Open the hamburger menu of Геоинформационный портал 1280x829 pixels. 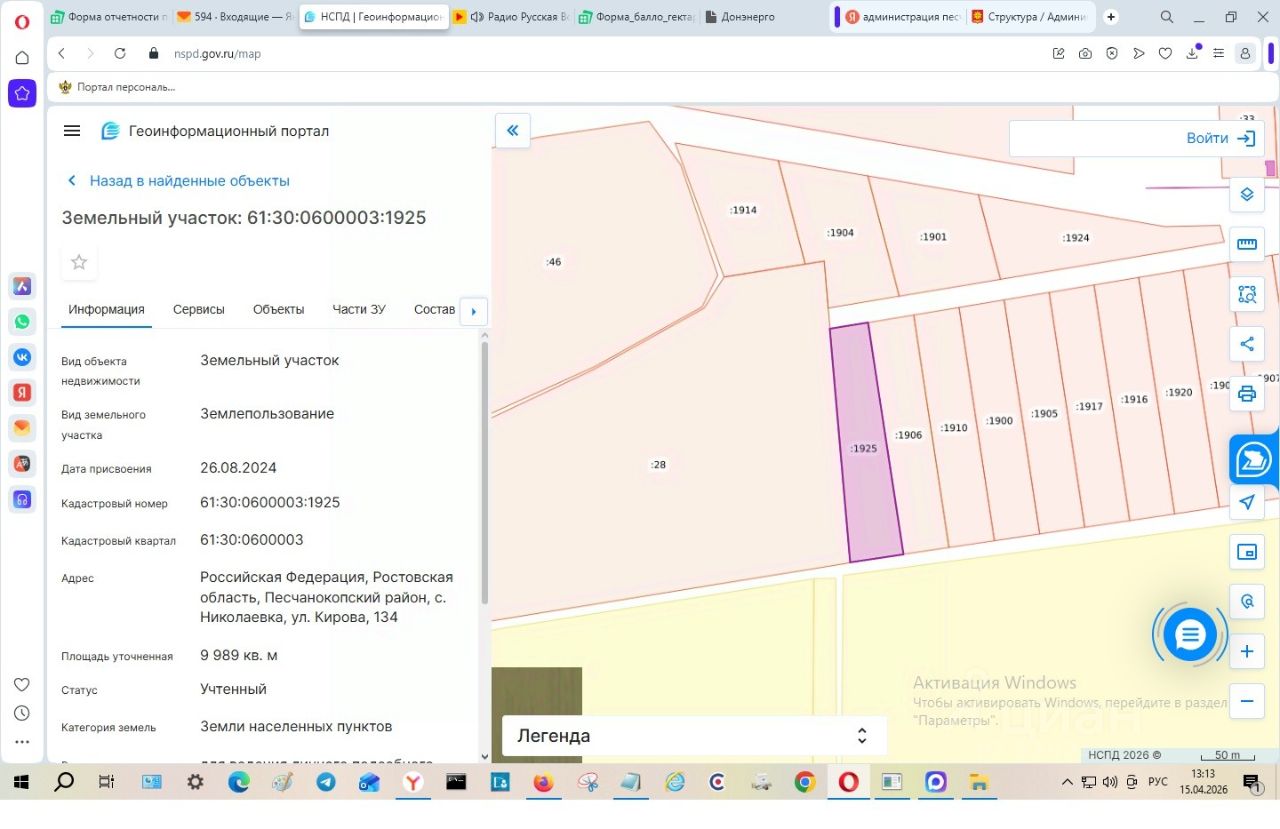71,131
